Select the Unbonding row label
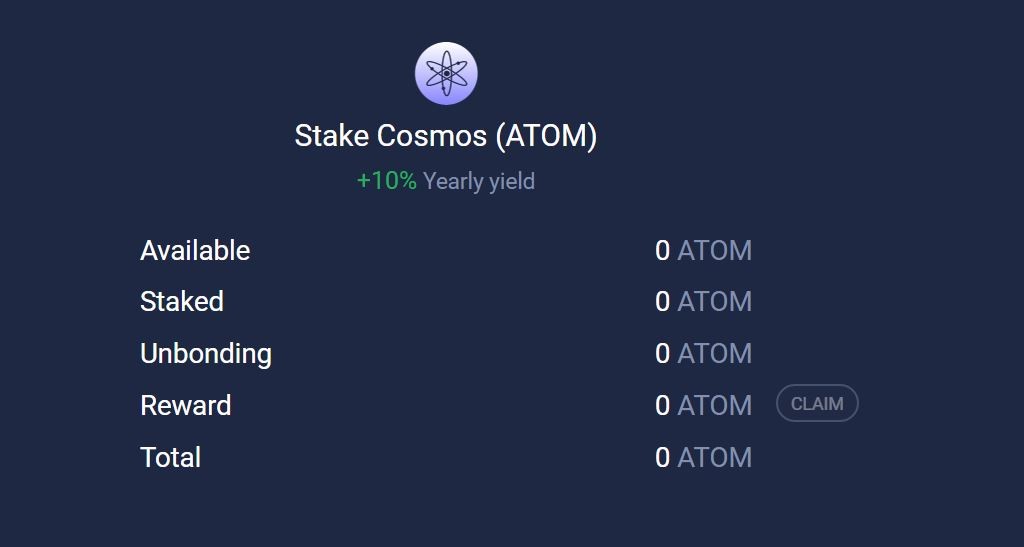This screenshot has height=547, width=1024. point(206,354)
